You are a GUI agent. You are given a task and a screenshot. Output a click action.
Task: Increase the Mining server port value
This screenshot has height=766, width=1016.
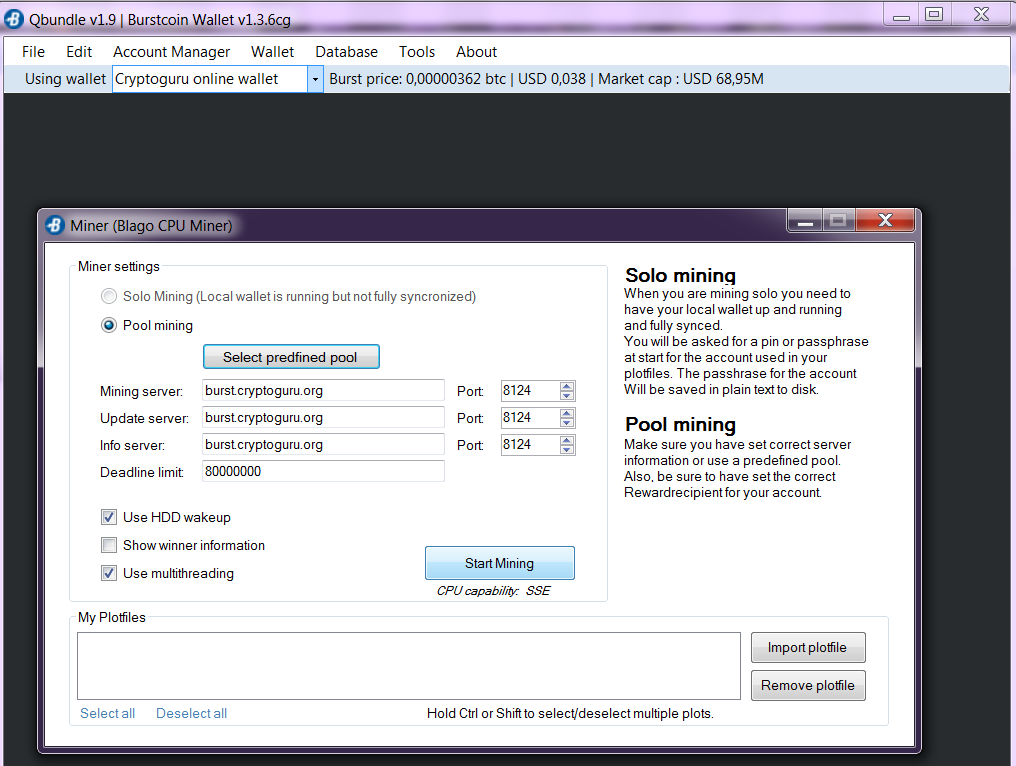point(567,386)
